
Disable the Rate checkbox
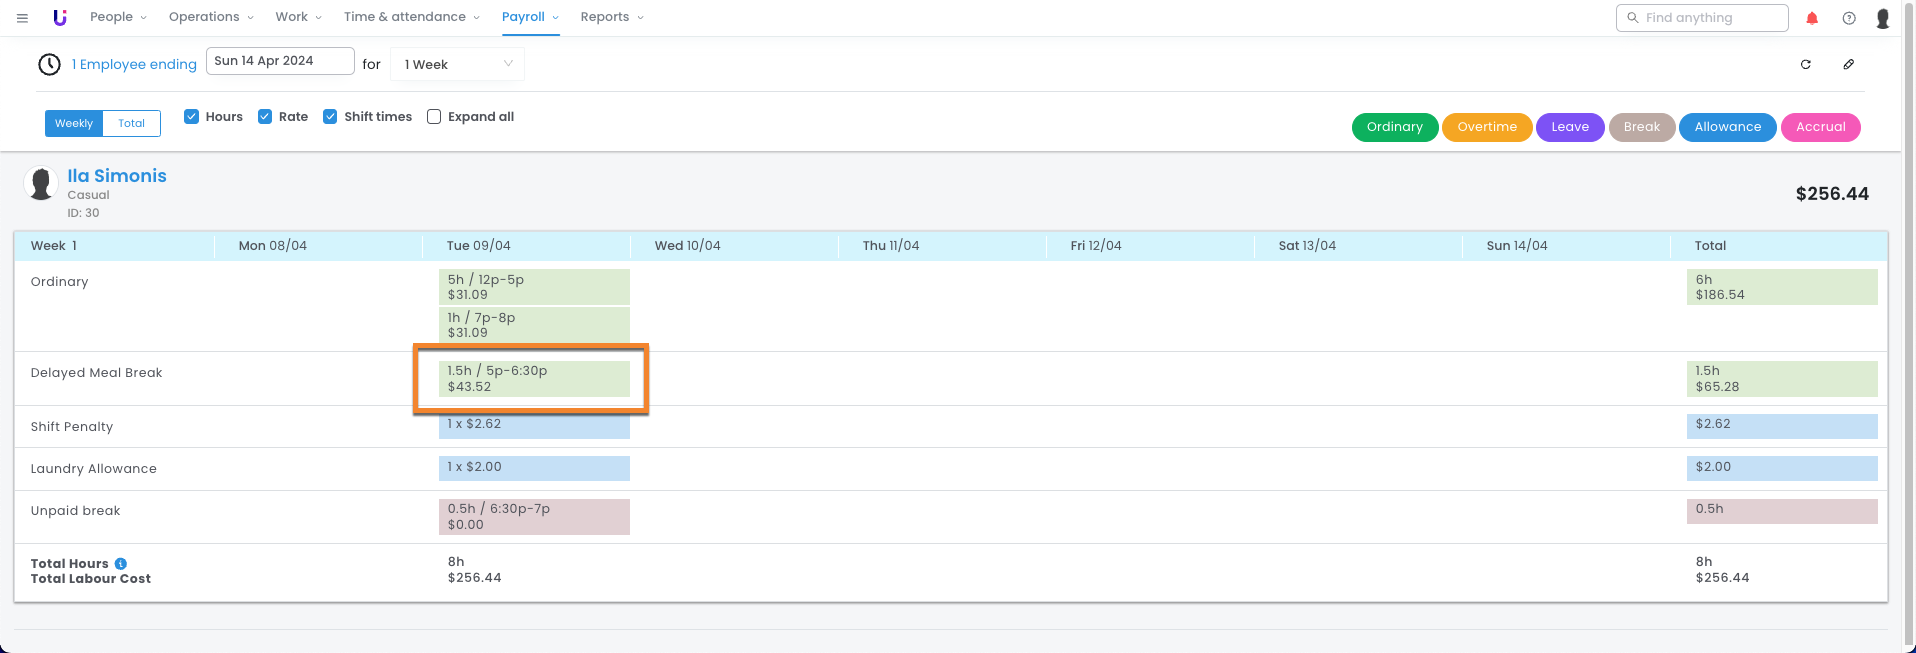click(x=265, y=117)
